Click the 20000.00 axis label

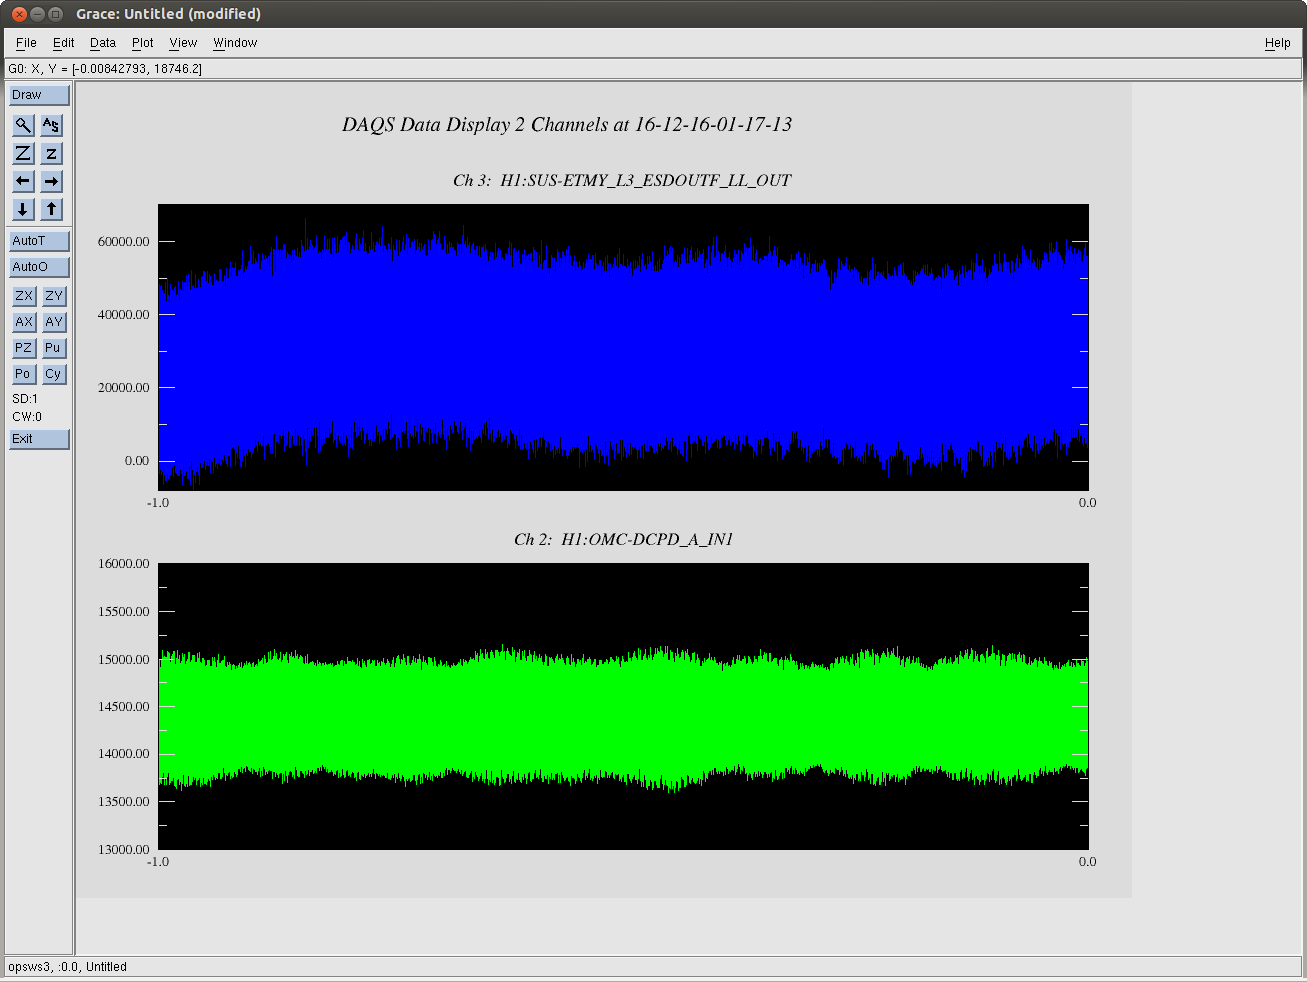tap(123, 388)
